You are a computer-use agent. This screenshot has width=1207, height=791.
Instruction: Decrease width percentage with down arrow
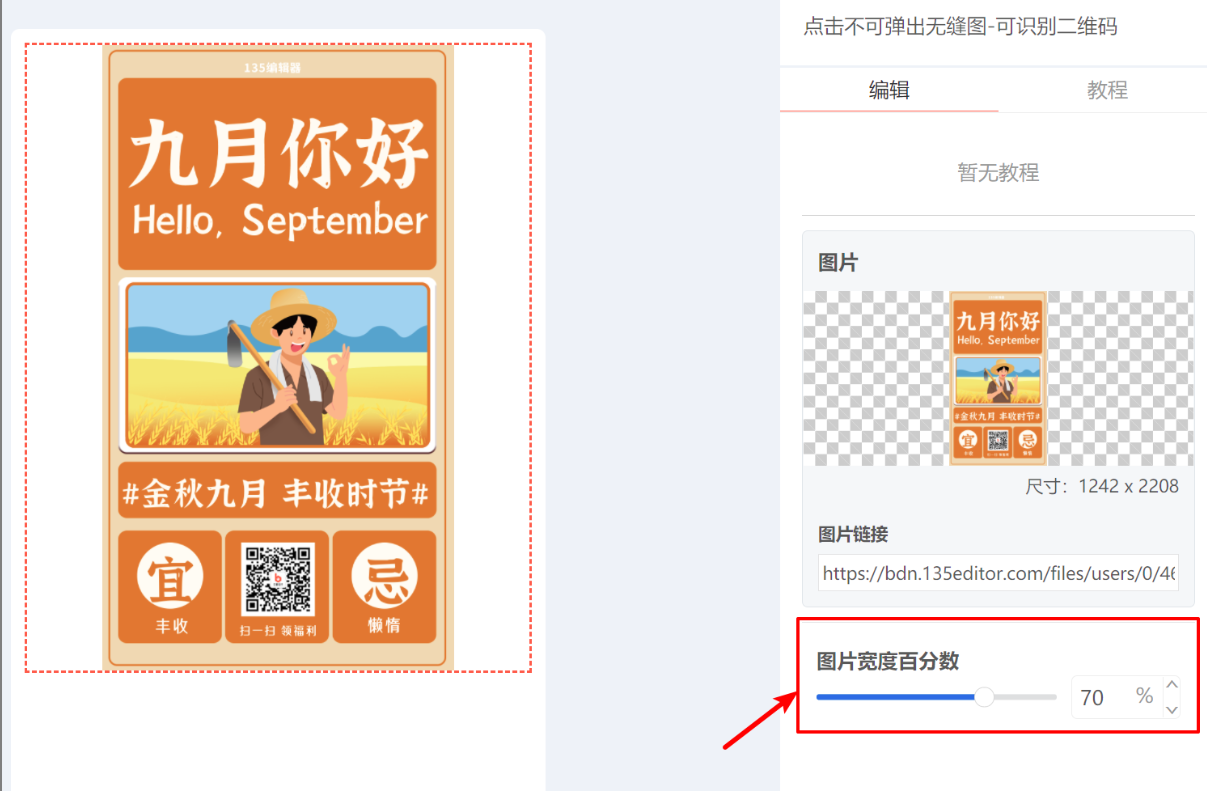1172,709
